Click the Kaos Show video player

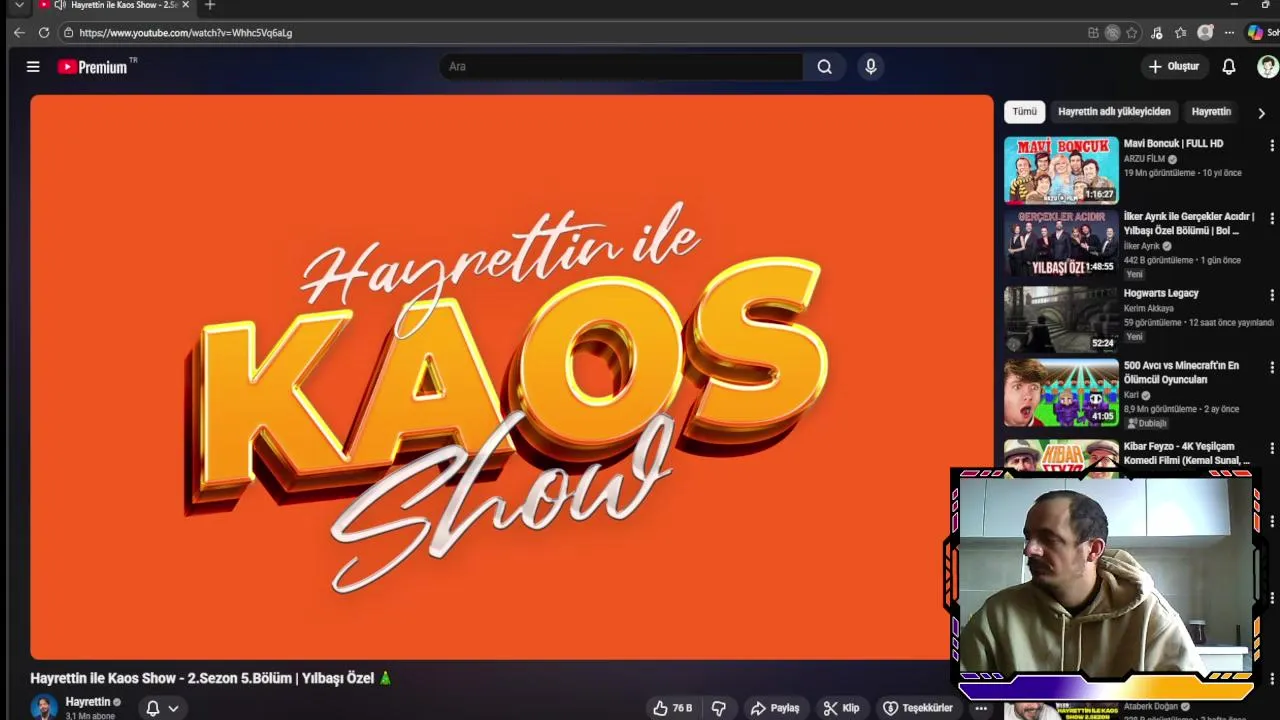511,377
